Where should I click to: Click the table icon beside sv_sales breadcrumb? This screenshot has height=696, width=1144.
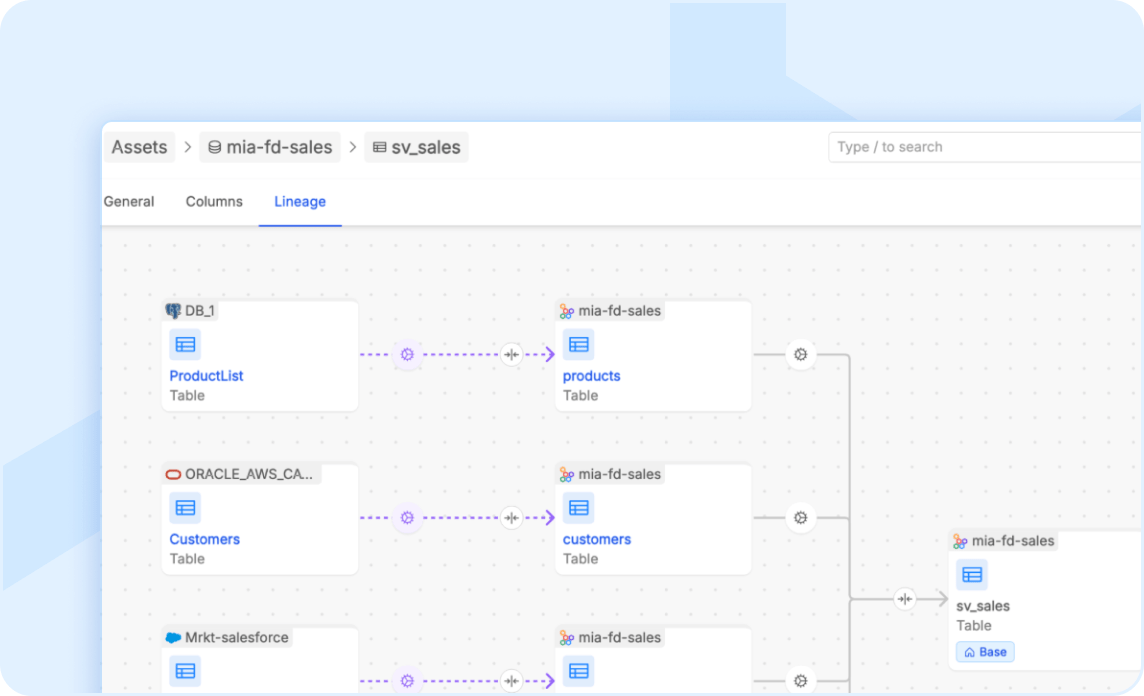[379, 147]
